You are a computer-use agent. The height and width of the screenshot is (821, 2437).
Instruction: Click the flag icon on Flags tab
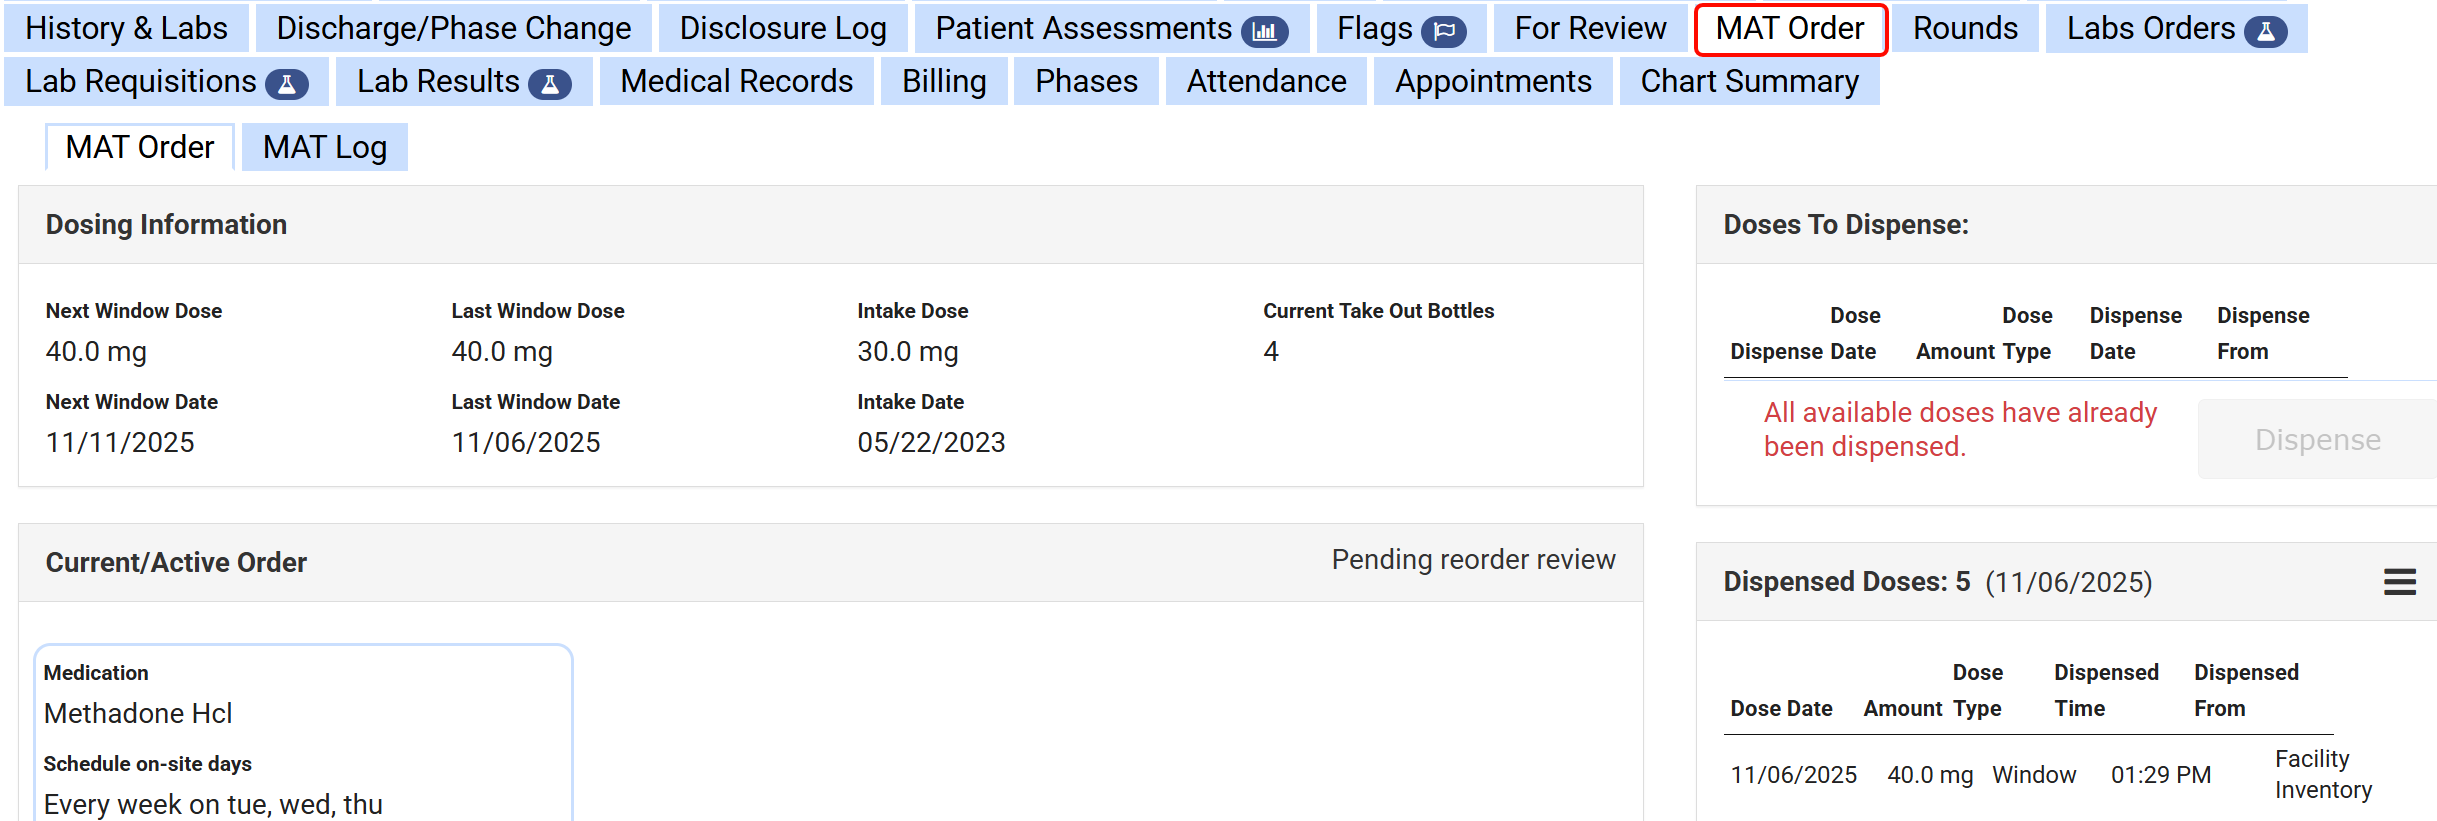[x=1444, y=31]
